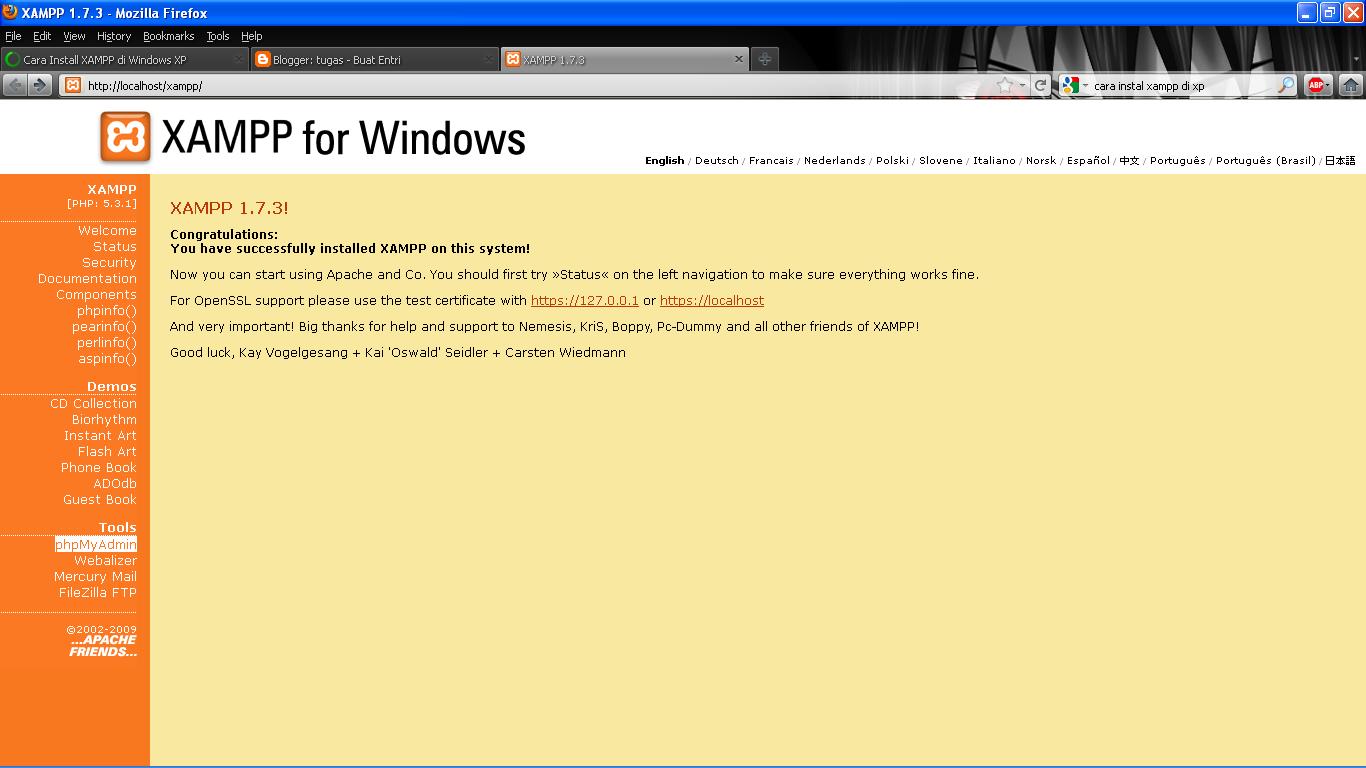The width and height of the screenshot is (1366, 768).
Task: Open the Bookmarks menu
Action: click(x=168, y=36)
